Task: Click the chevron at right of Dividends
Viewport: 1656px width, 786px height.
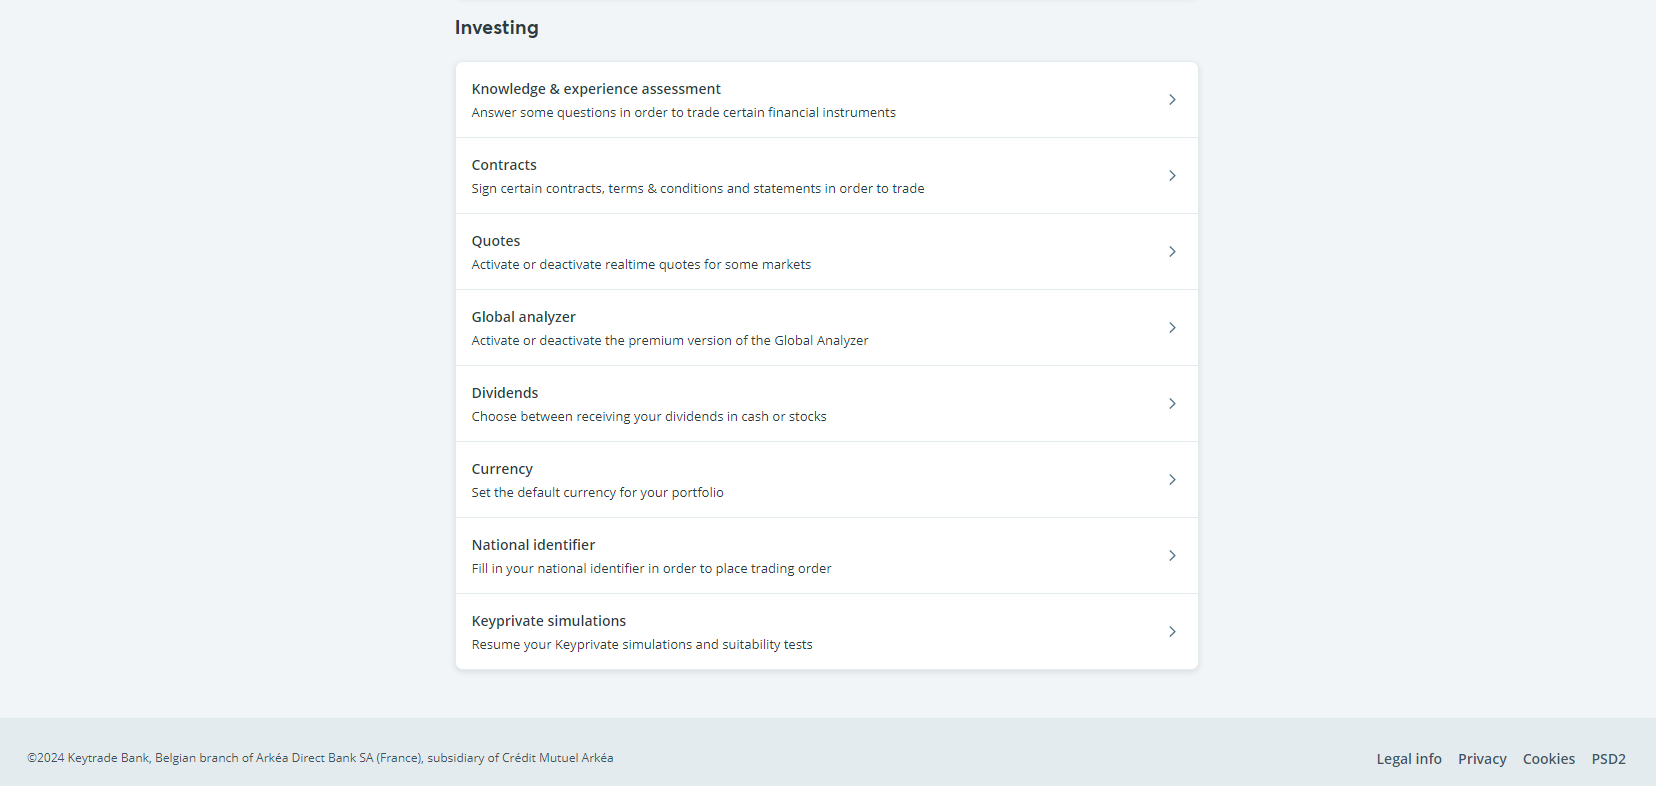Action: point(1172,404)
